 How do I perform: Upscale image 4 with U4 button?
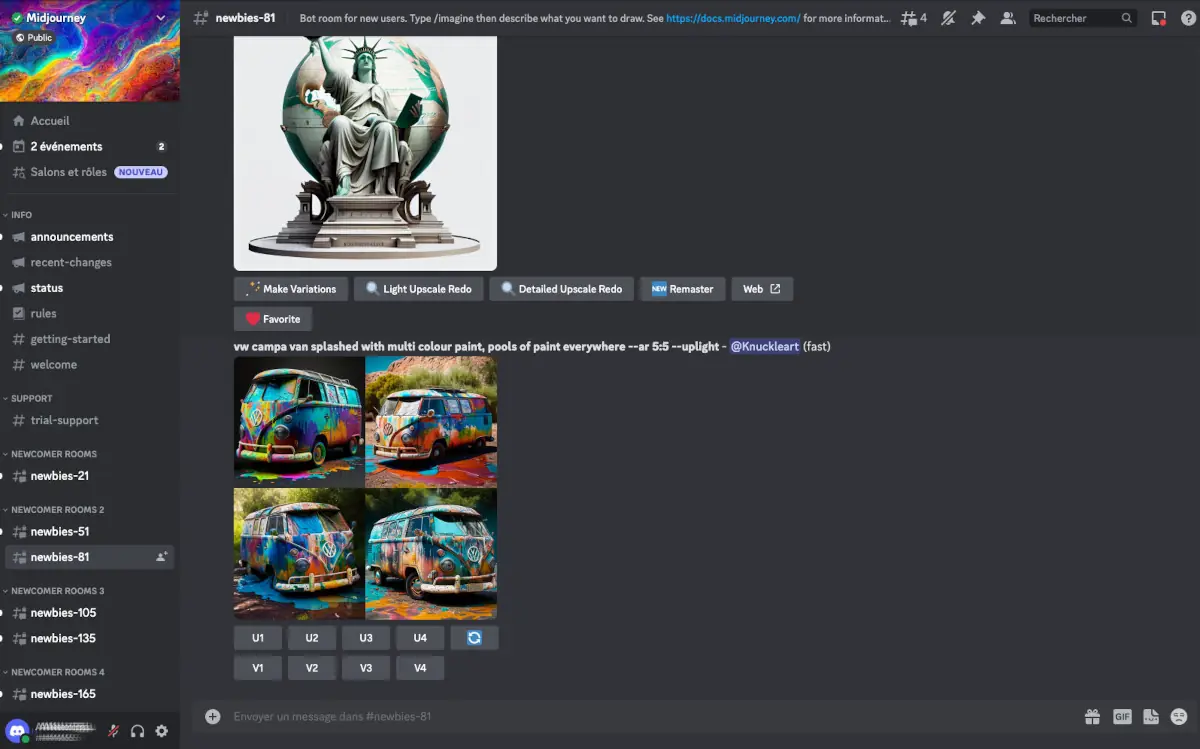click(x=420, y=638)
